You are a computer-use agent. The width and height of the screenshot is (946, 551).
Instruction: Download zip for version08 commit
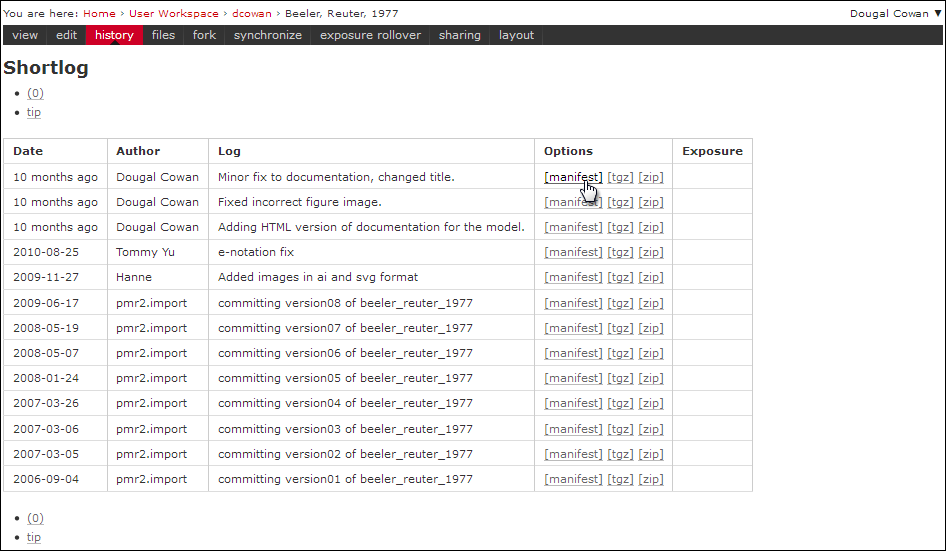click(651, 303)
